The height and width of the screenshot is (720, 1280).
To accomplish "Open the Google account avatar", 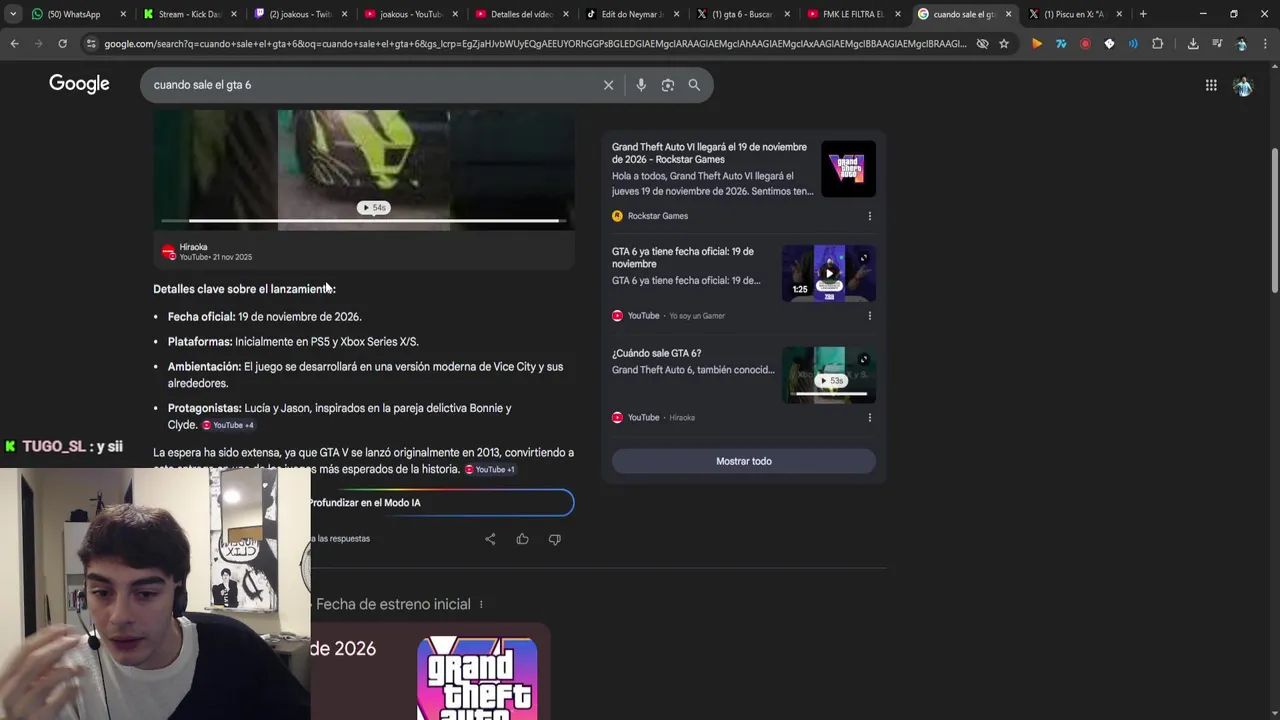I will pyautogui.click(x=1243, y=87).
